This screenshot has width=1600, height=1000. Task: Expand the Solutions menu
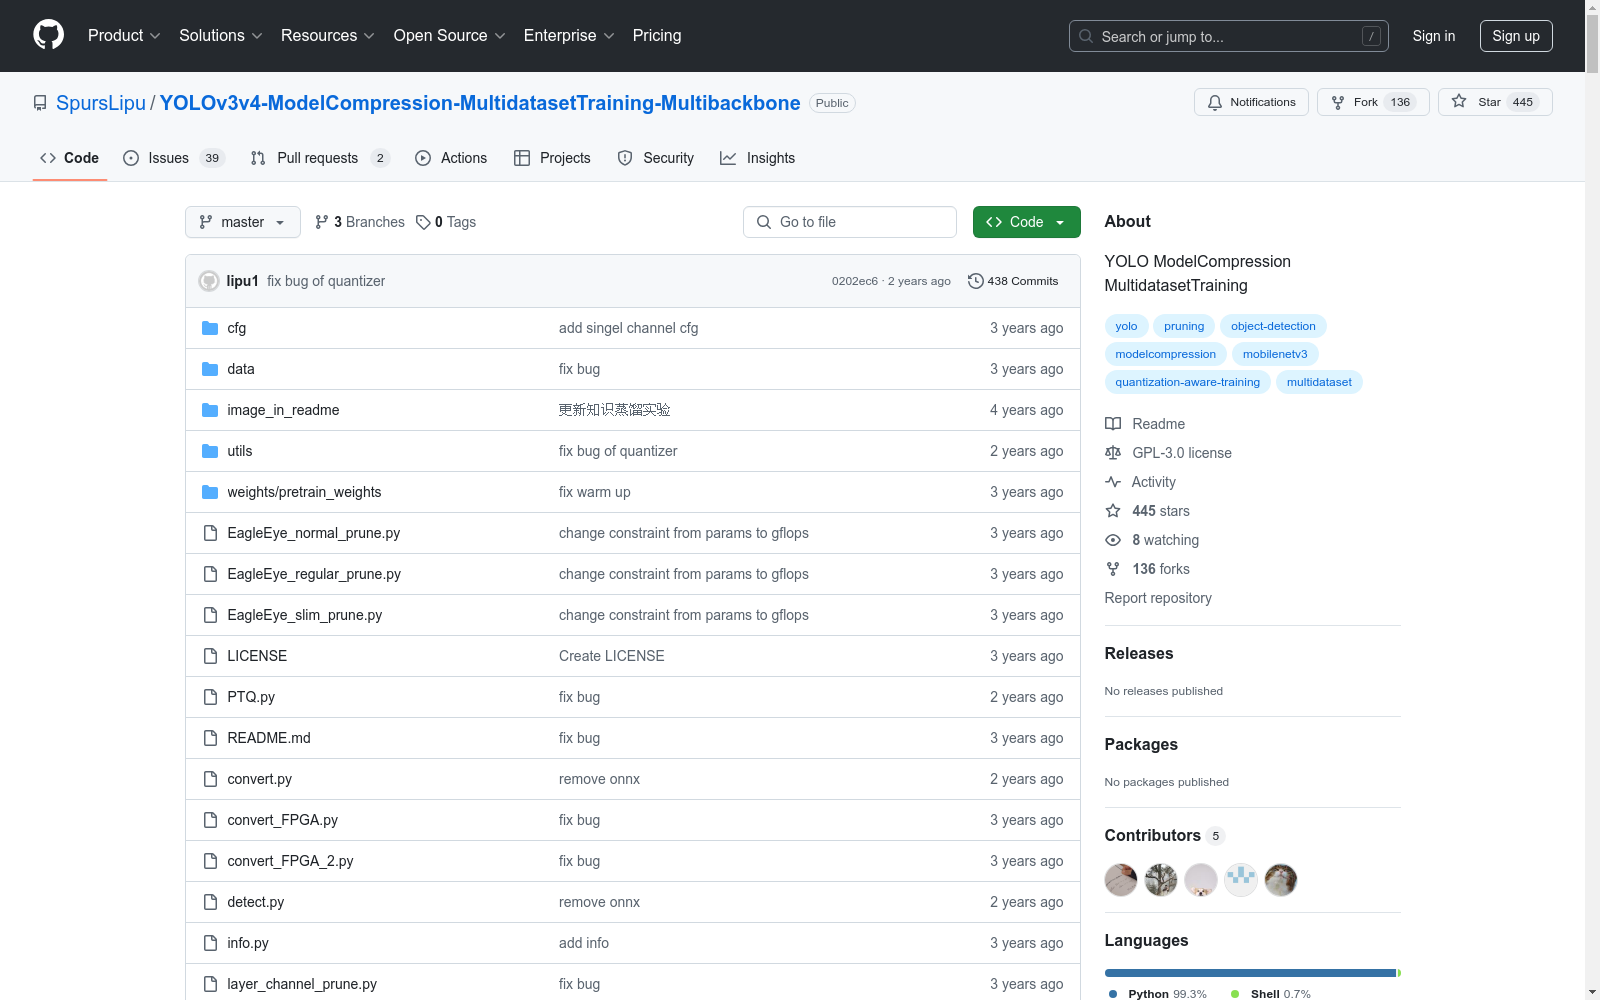click(221, 36)
